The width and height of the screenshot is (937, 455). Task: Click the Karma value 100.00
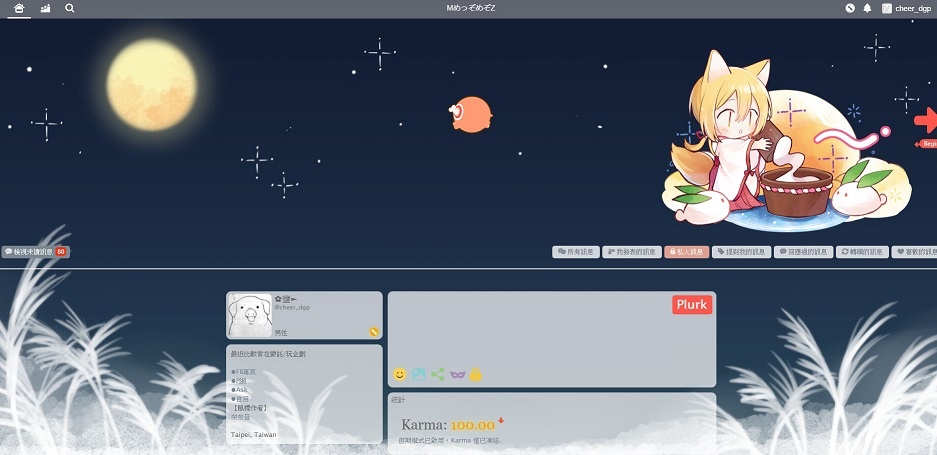click(x=473, y=425)
